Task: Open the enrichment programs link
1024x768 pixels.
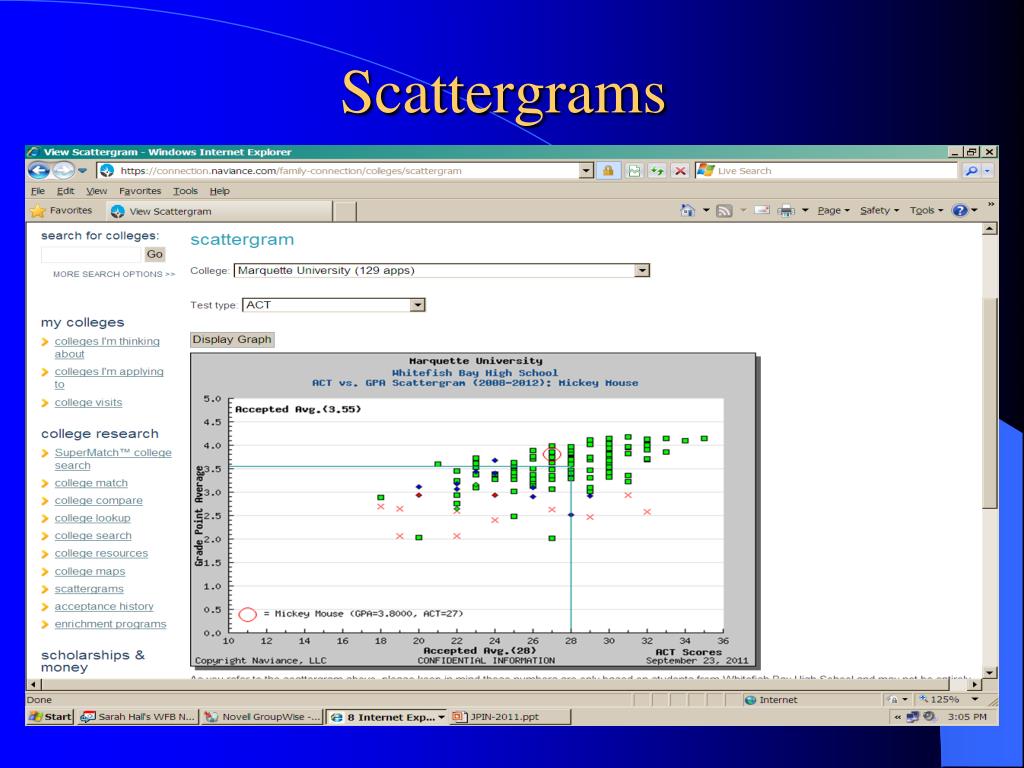Action: (x=110, y=624)
